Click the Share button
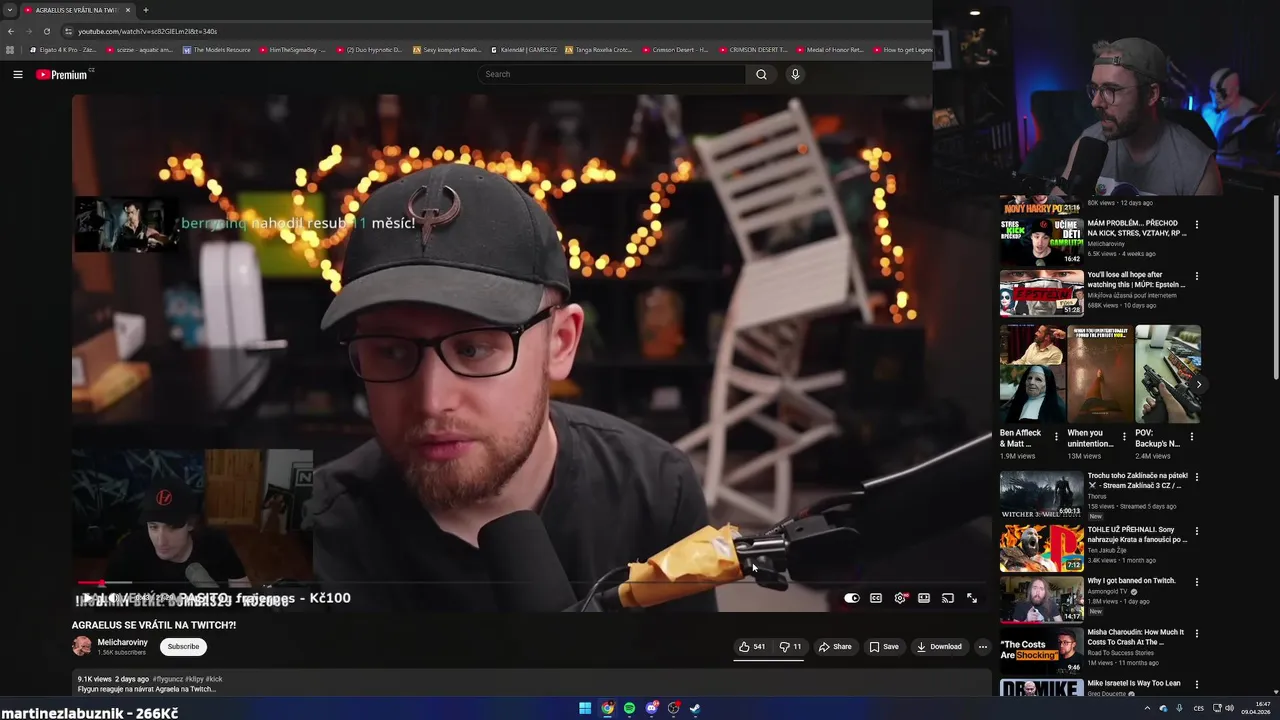1280x720 pixels. (x=835, y=646)
